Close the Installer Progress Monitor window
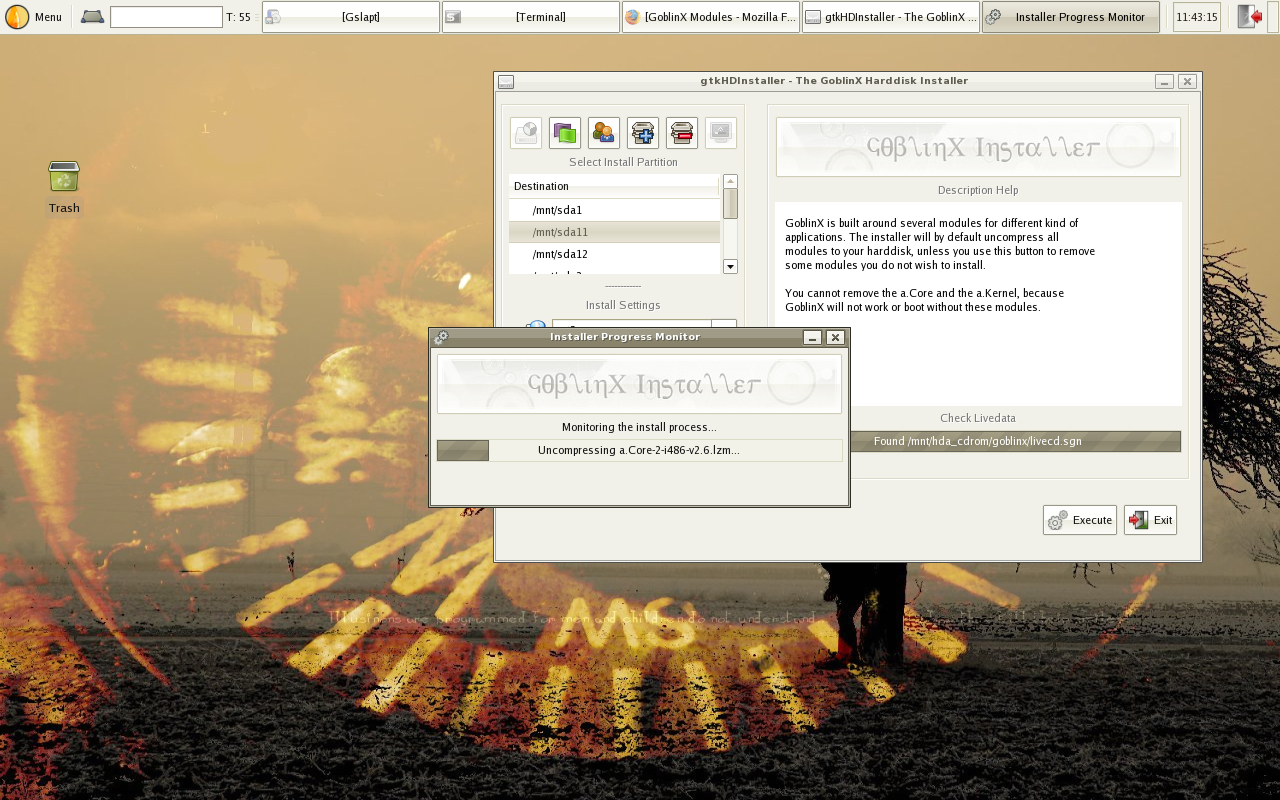The image size is (1280, 800). (835, 337)
